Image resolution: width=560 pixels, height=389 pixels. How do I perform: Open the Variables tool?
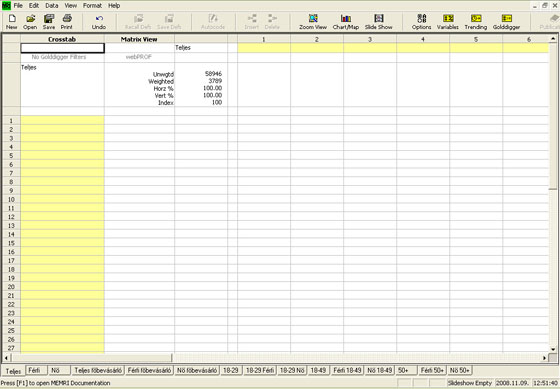coord(448,21)
